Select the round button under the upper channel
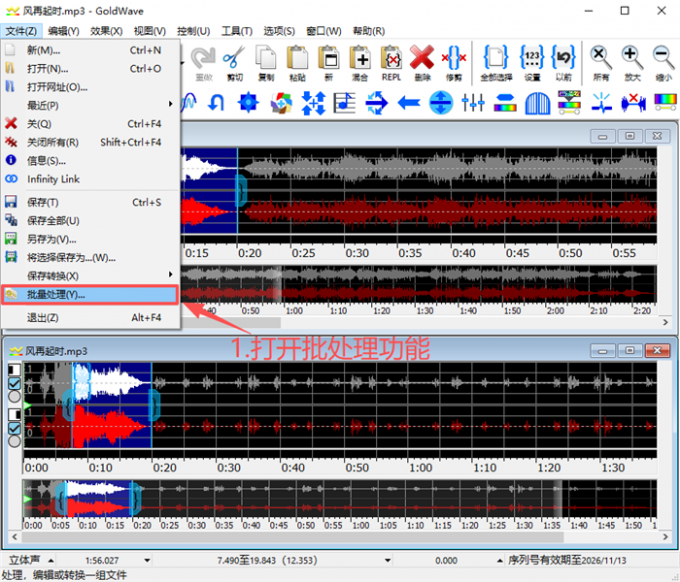Image resolution: width=680 pixels, height=582 pixels. (x=13, y=397)
